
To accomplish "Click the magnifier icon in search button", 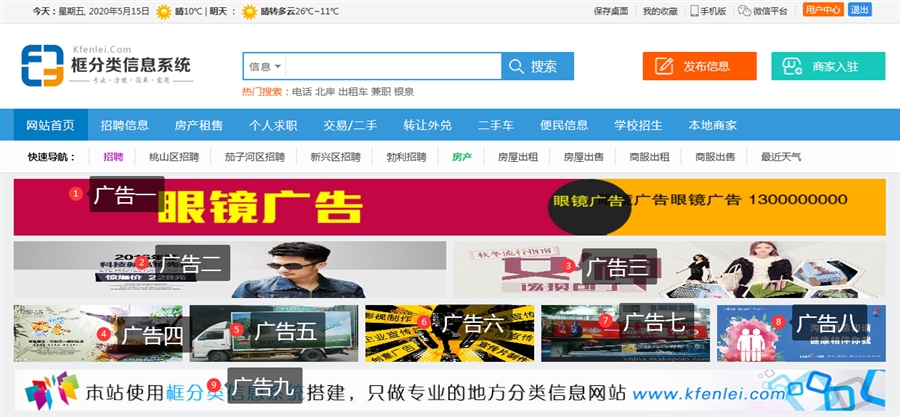I will click(516, 67).
